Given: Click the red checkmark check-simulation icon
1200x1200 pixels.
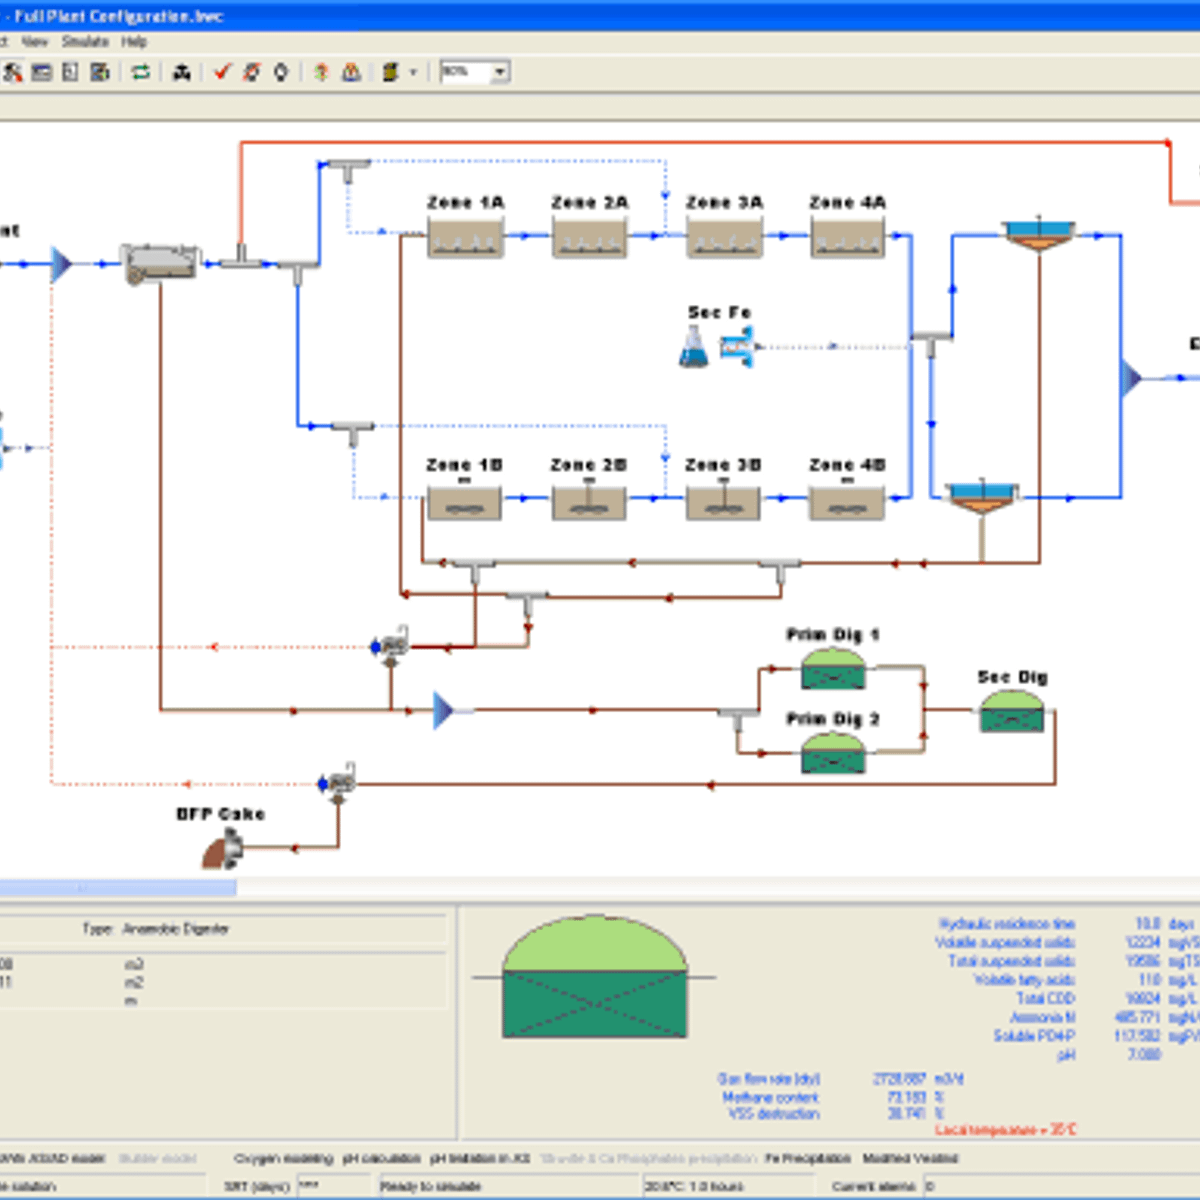Looking at the screenshot, I should click(x=222, y=72).
